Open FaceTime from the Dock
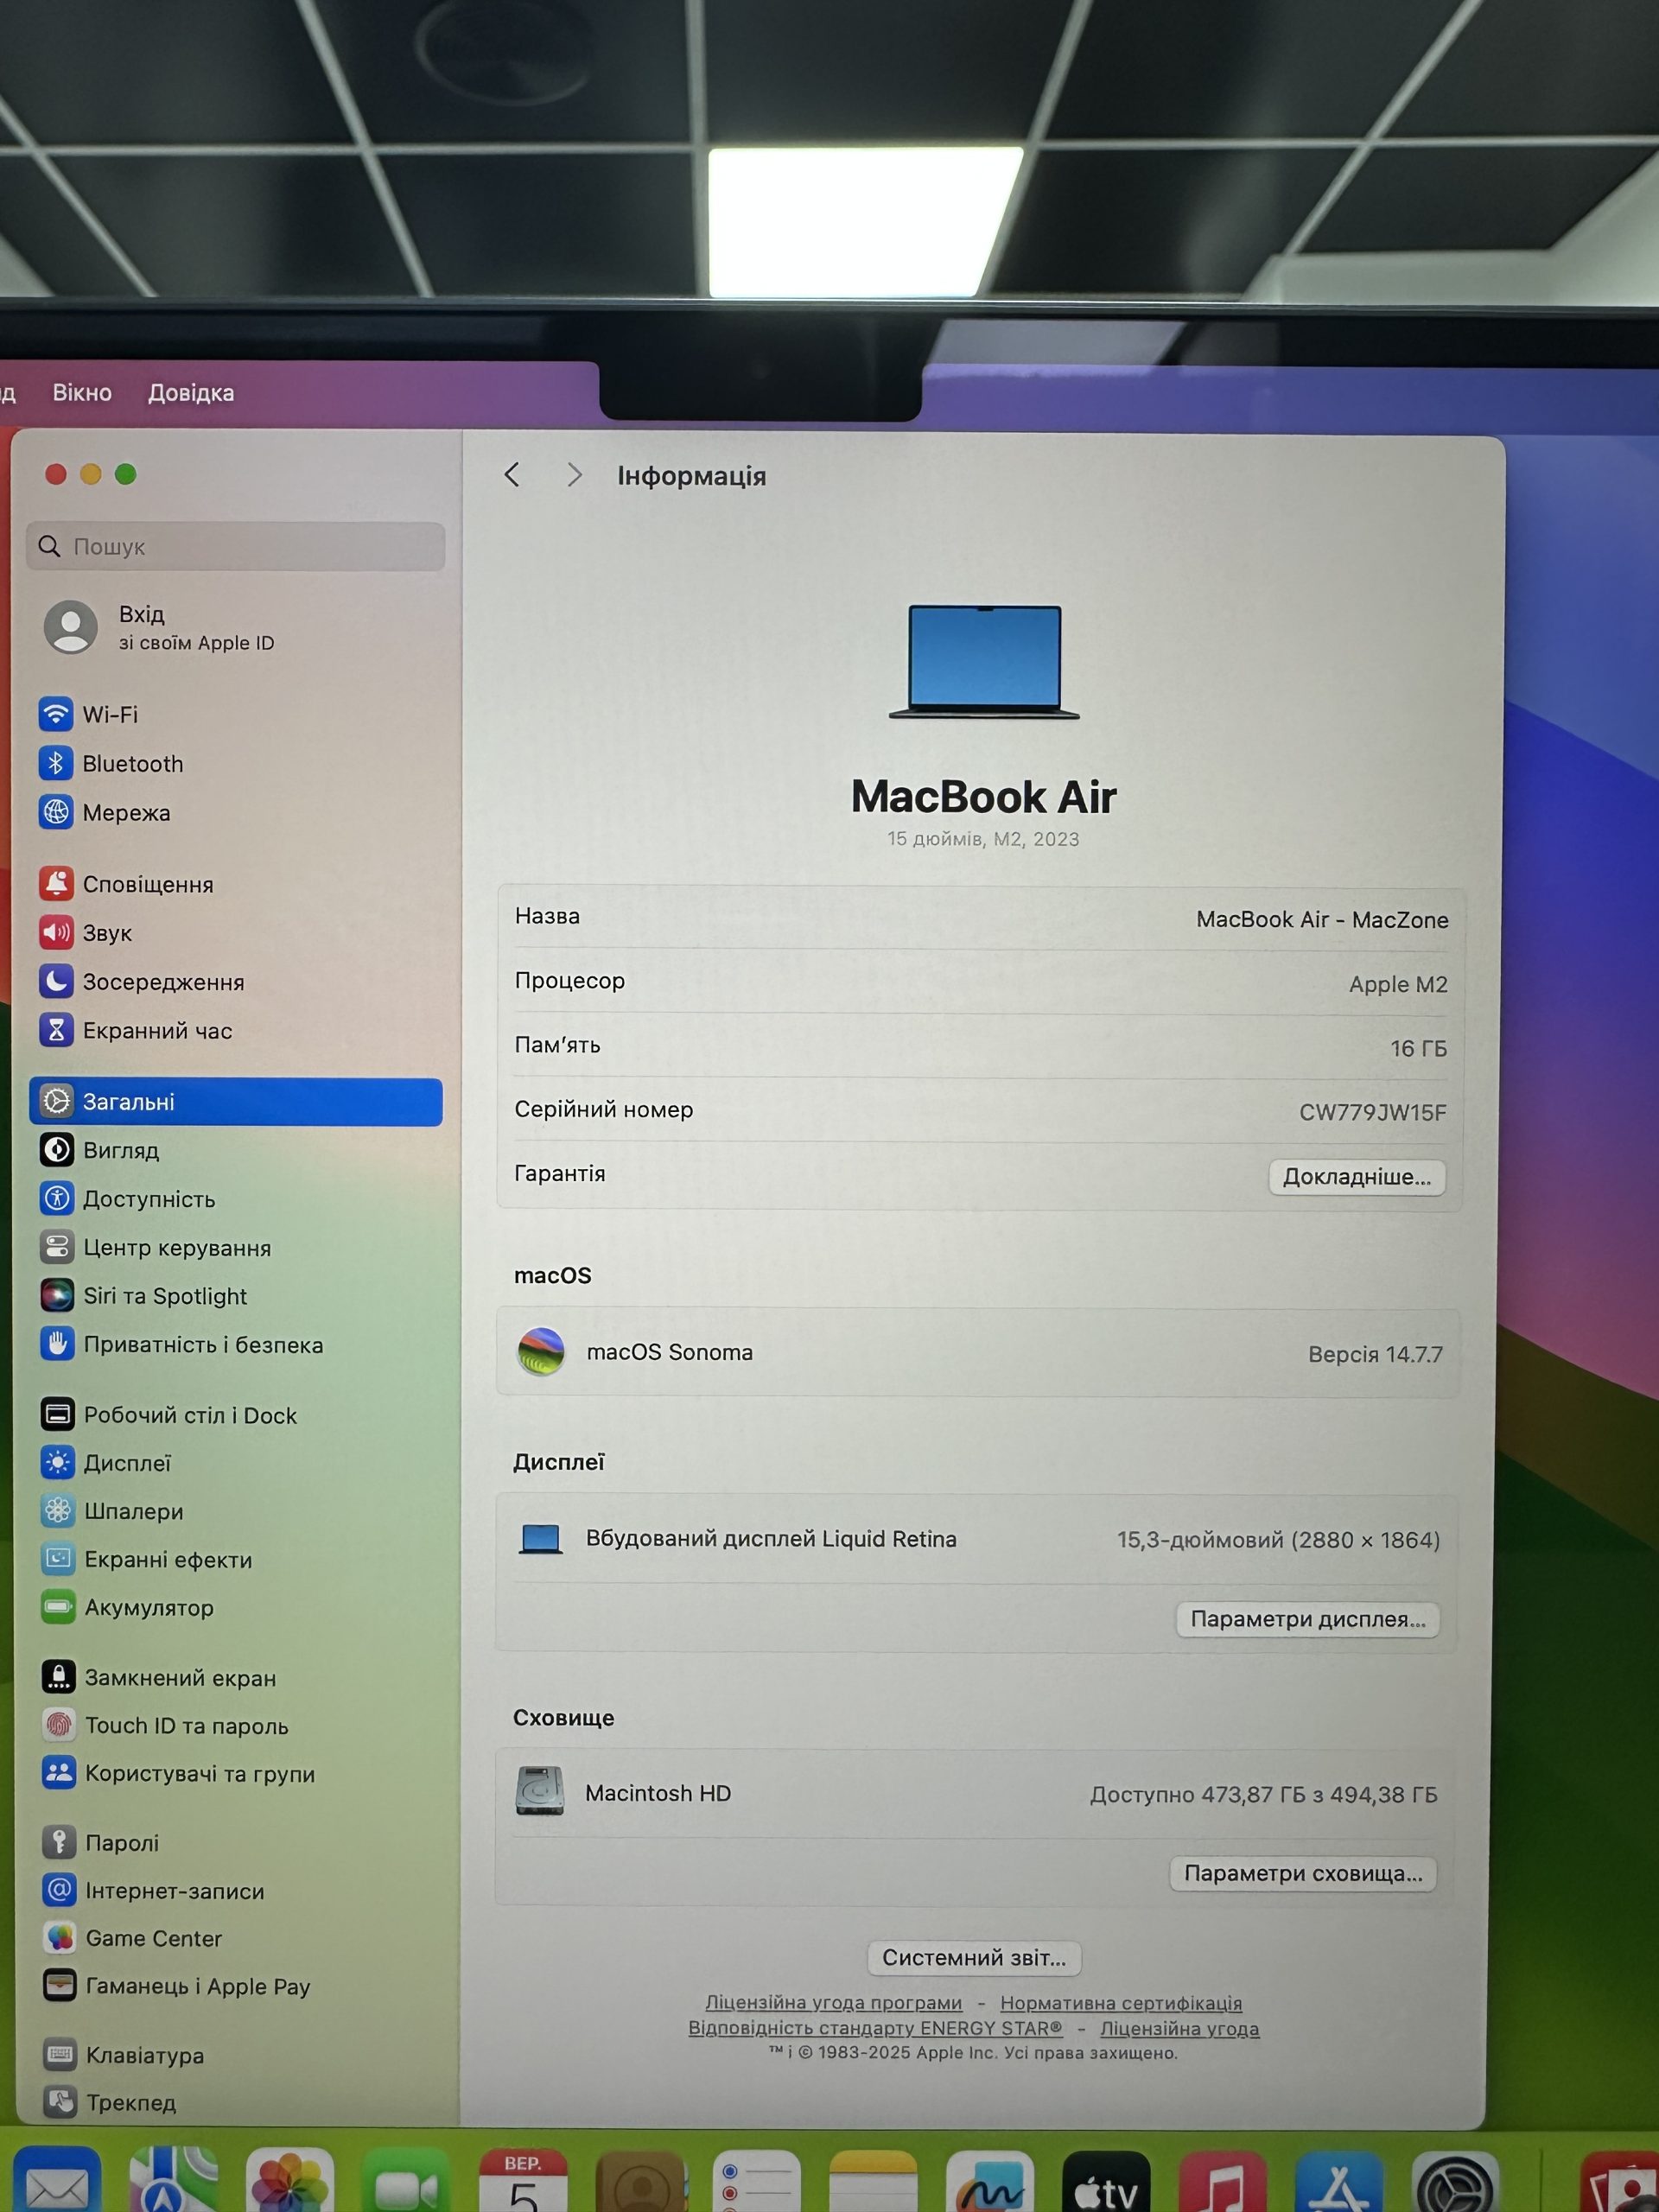The width and height of the screenshot is (1659, 2212). (406, 2180)
